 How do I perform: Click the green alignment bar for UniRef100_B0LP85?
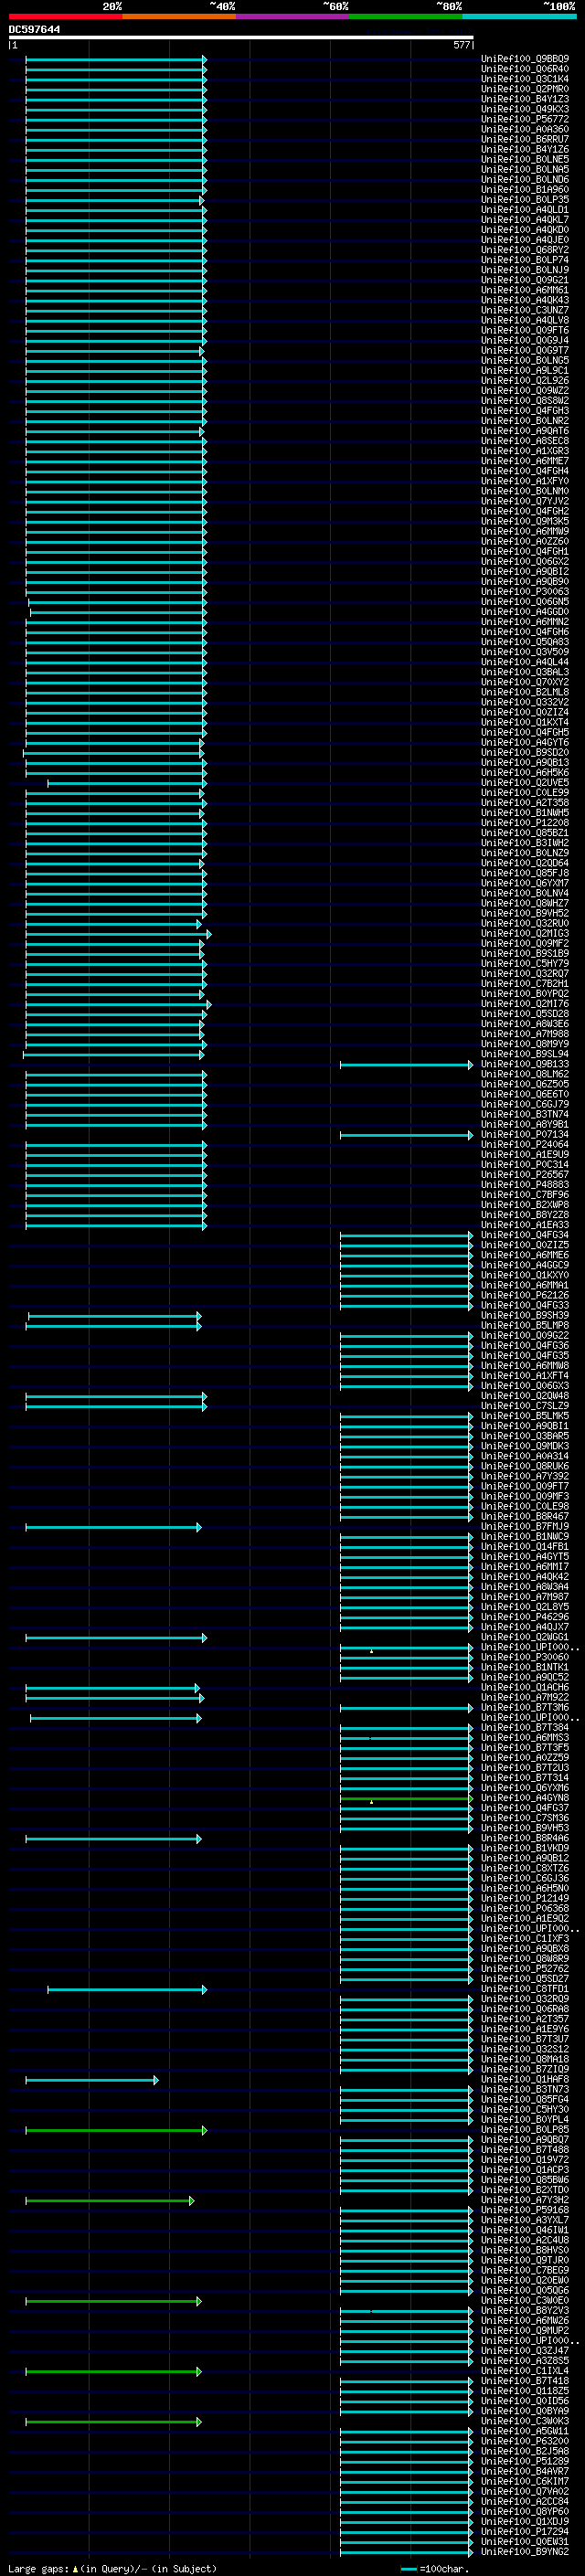click(x=116, y=2130)
